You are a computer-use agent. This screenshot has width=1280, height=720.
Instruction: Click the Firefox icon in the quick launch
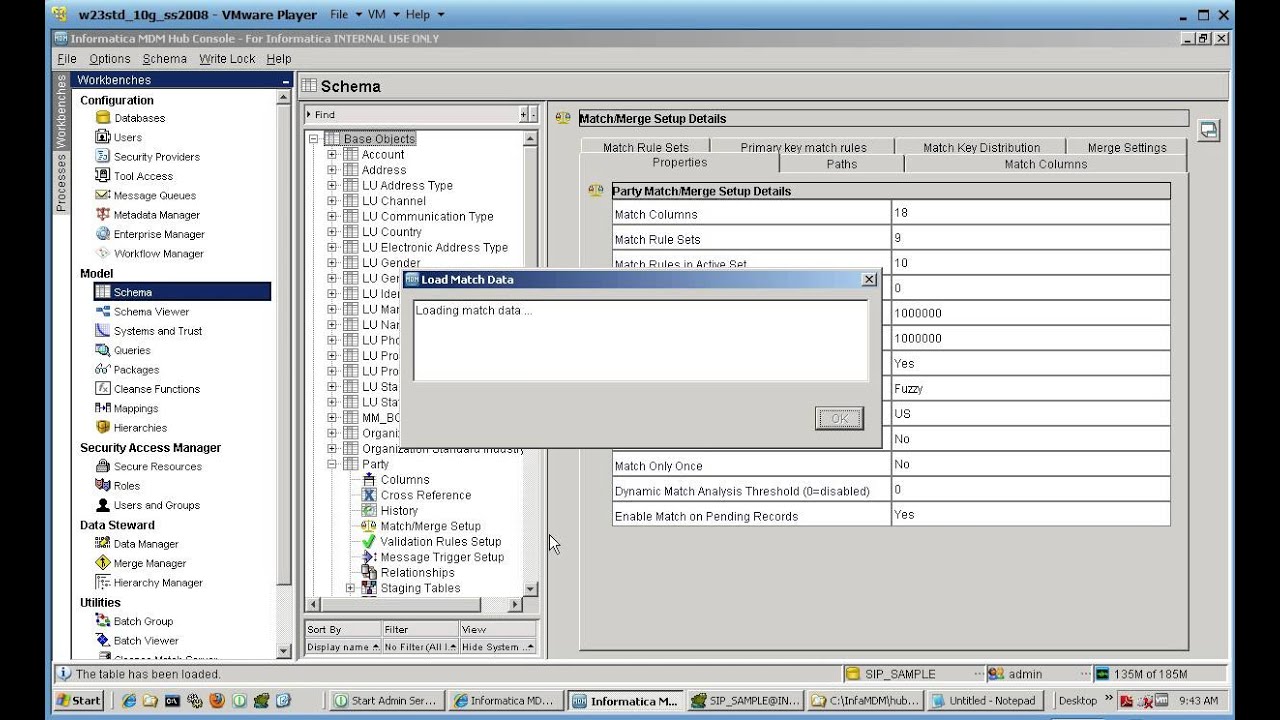pyautogui.click(x=216, y=701)
